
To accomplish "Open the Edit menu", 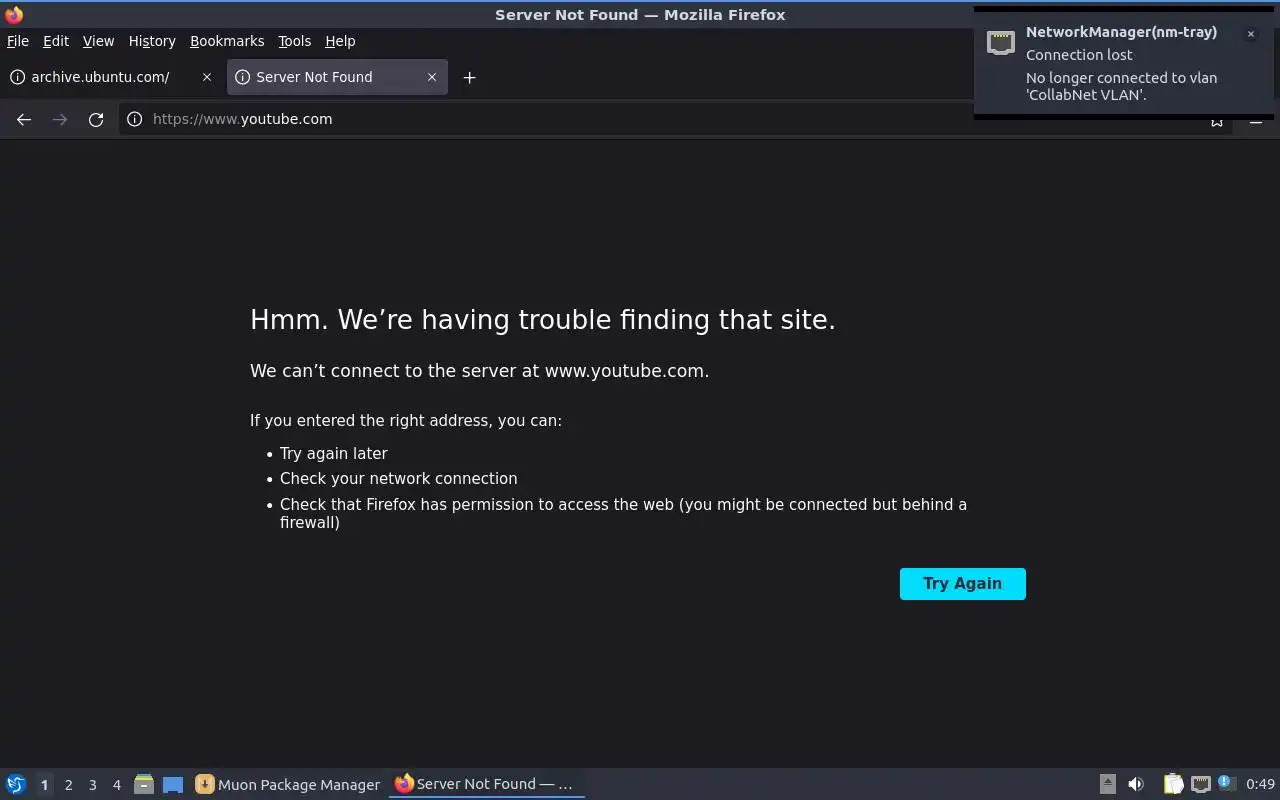I will [x=56, y=41].
